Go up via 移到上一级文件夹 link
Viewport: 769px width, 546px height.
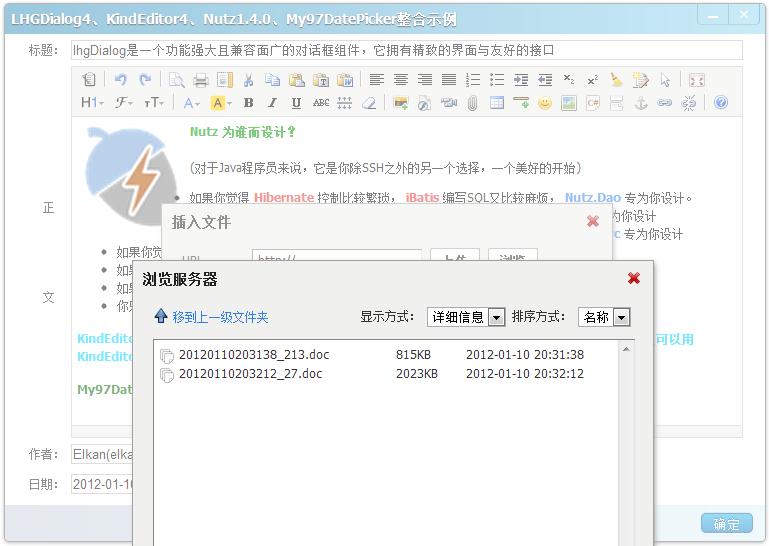click(220, 317)
